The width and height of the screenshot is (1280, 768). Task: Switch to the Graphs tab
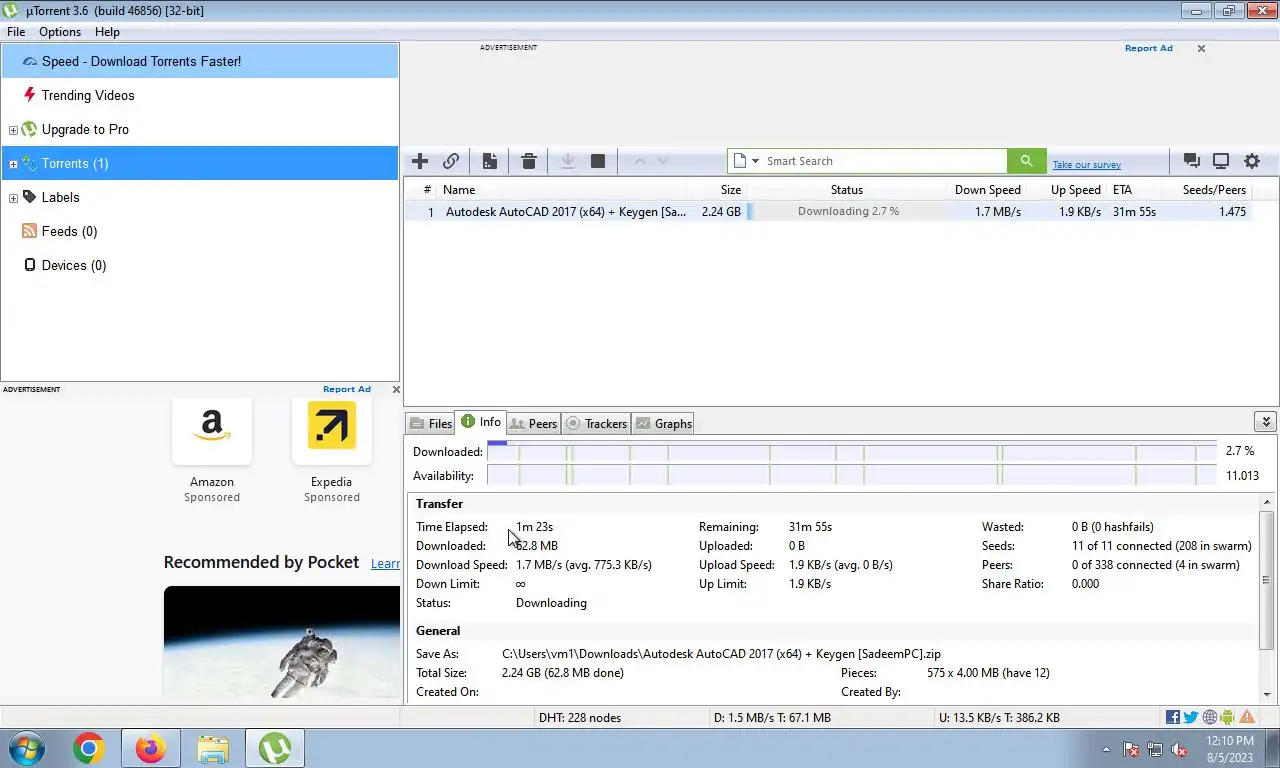pyautogui.click(x=663, y=424)
